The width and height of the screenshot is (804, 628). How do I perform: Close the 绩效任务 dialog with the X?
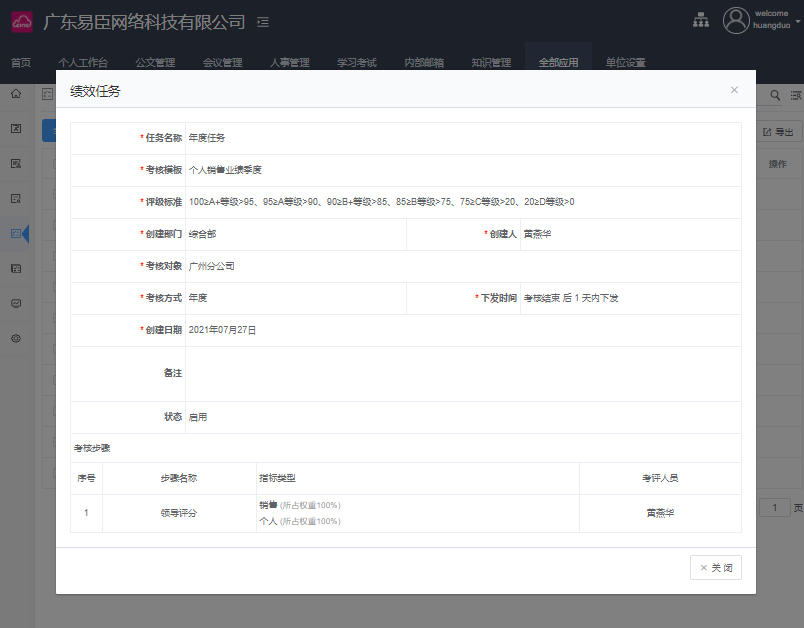[x=734, y=90]
